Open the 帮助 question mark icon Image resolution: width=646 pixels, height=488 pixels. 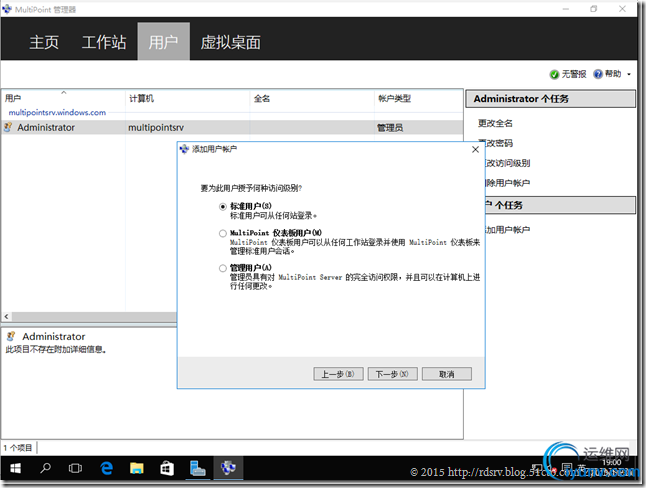point(598,74)
